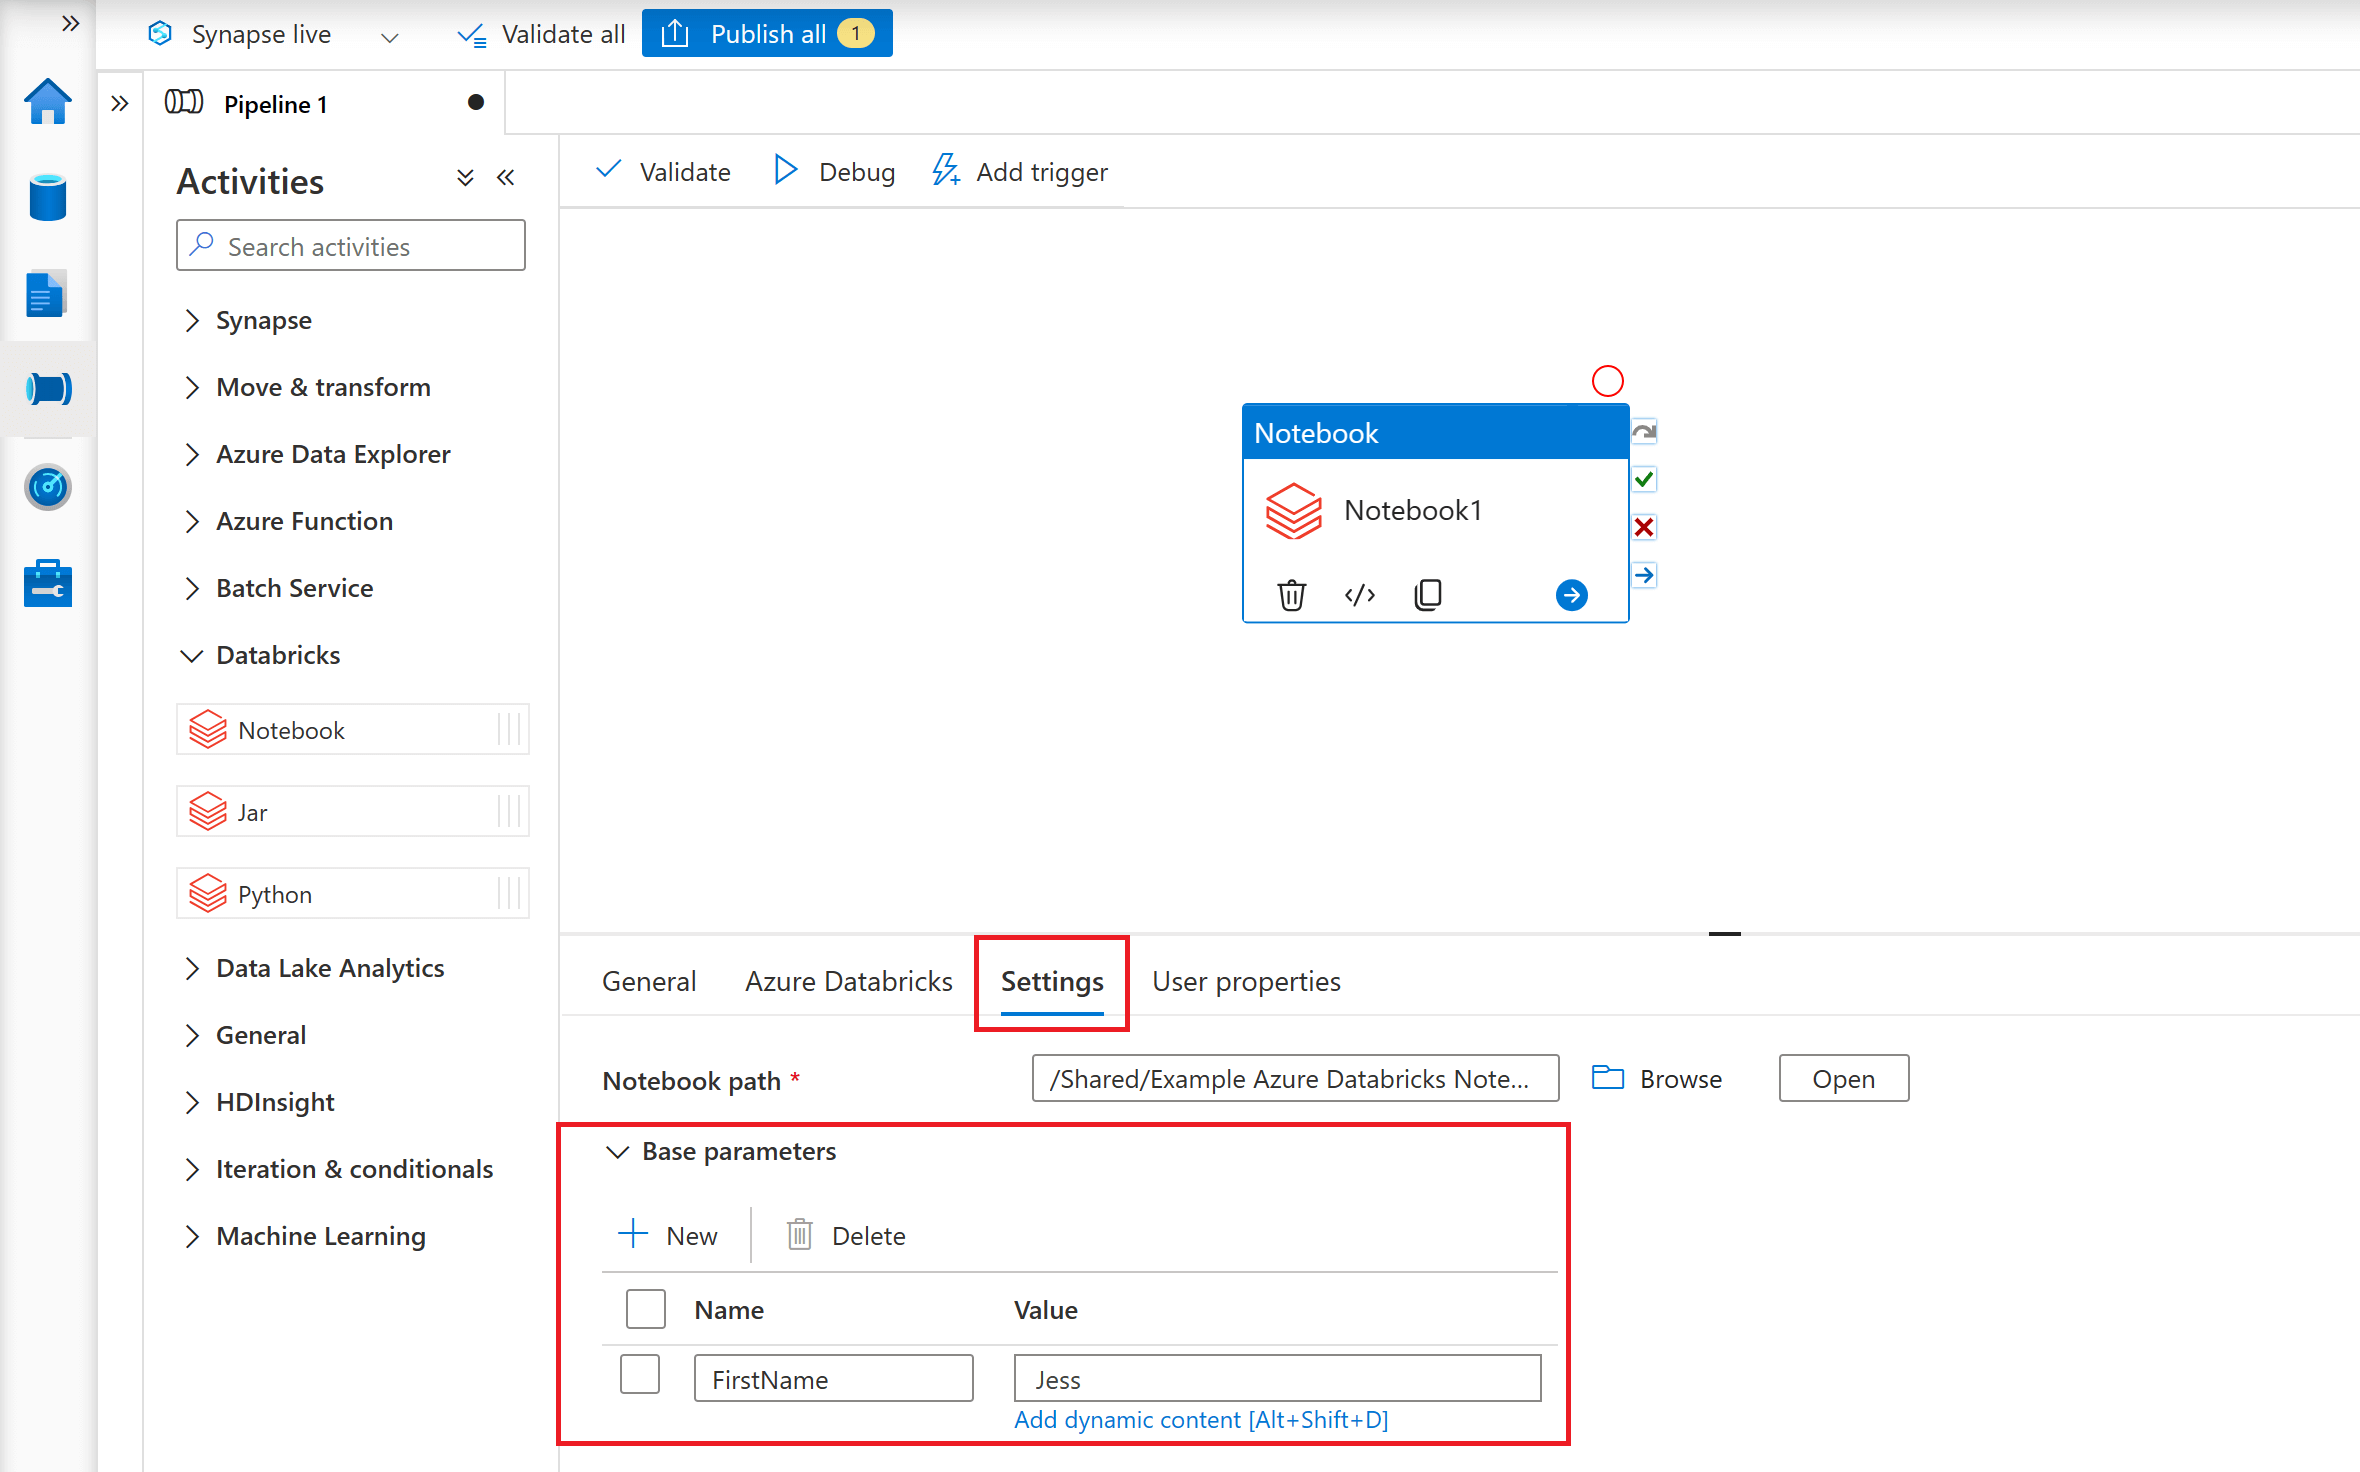Viewport: 2360px width, 1472px height.
Task: Expand HDInsight group
Action: click(258, 1102)
